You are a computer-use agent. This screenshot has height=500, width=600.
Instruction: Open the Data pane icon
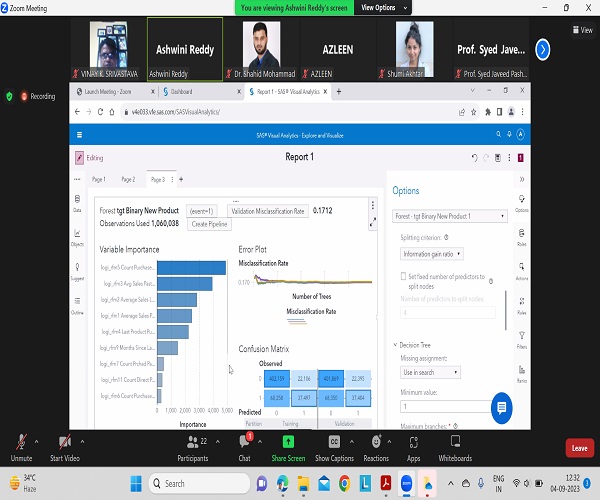(x=77, y=203)
